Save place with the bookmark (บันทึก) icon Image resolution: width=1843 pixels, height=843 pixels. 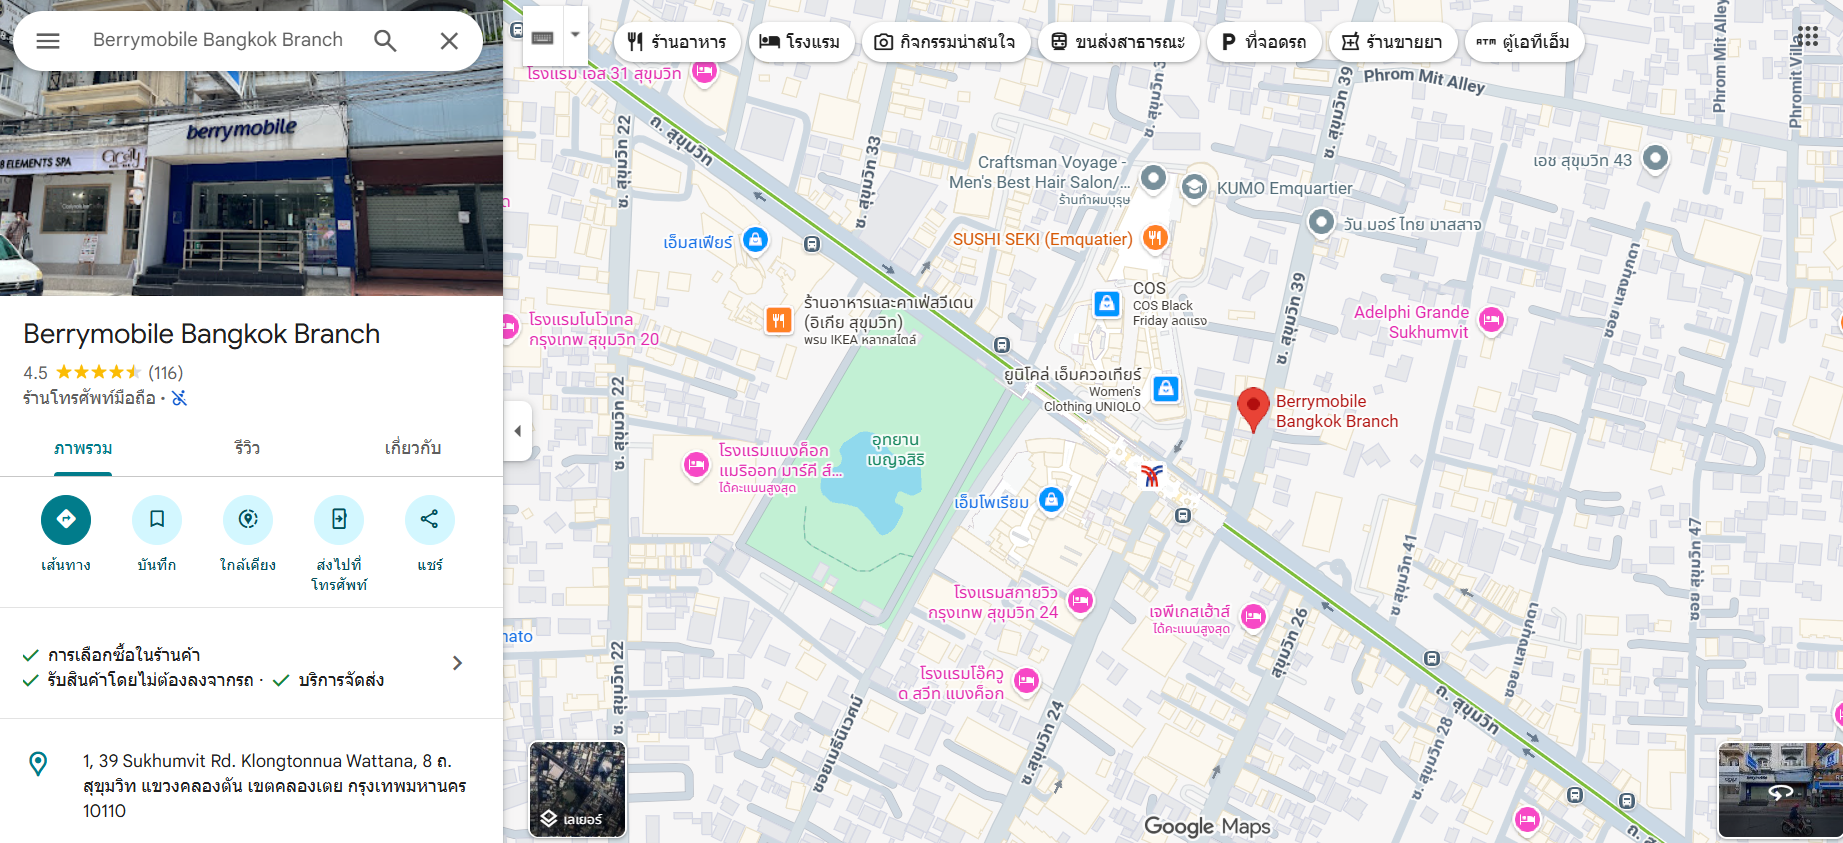coord(157,519)
